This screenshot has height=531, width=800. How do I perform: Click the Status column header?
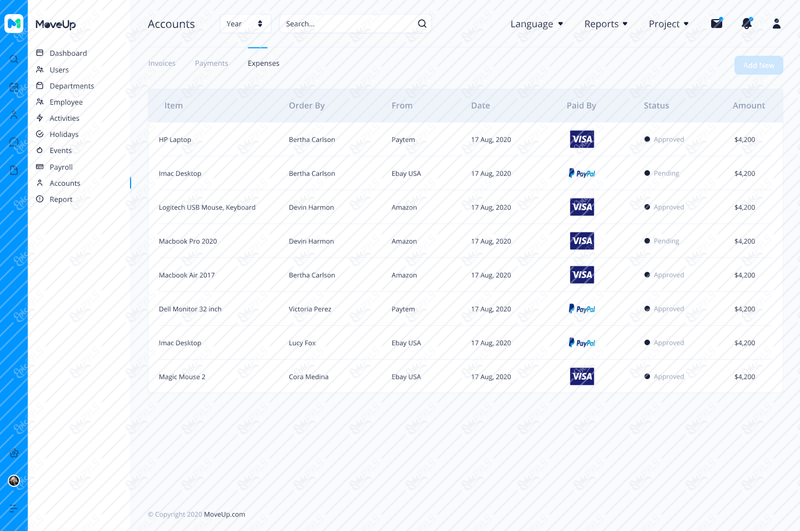[x=656, y=106]
